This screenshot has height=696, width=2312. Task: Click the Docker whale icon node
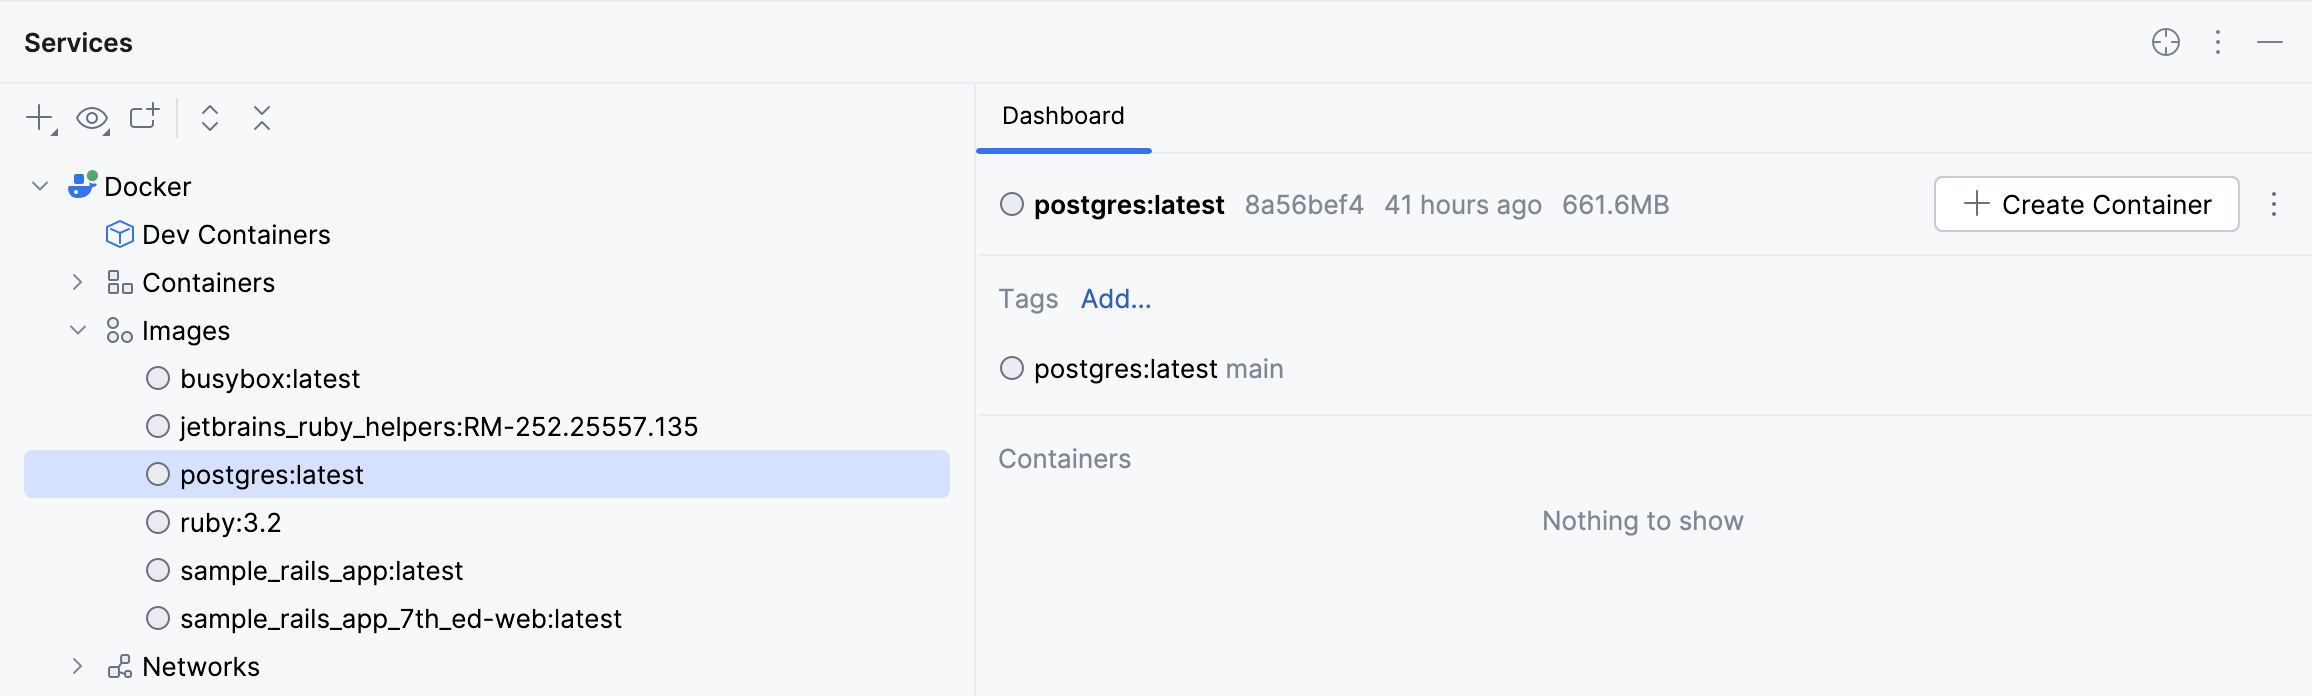84,186
